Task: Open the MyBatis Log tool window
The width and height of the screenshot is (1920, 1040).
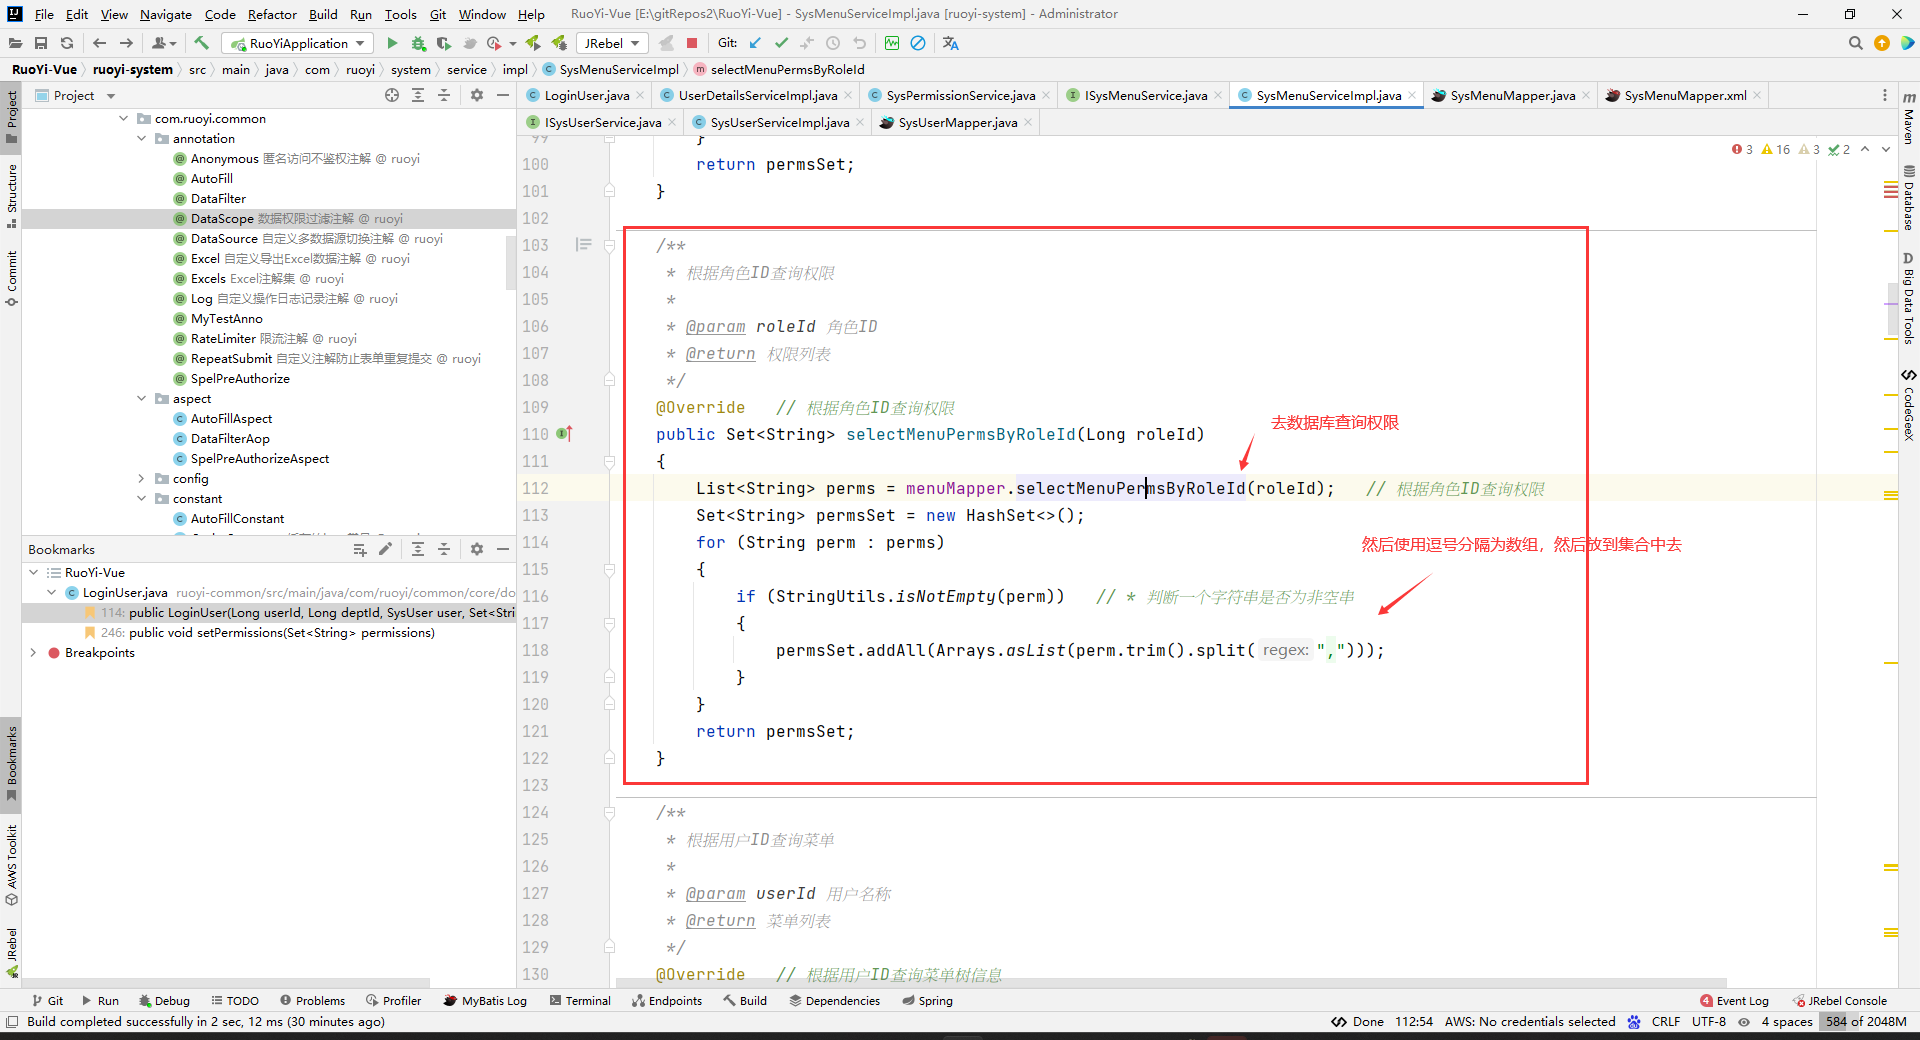Action: 485,1000
